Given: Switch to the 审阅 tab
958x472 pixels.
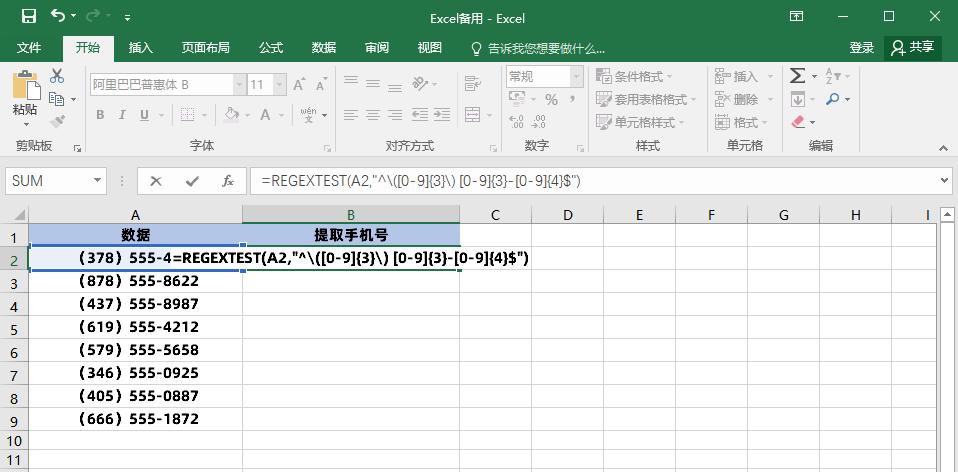Looking at the screenshot, I should point(376,48).
